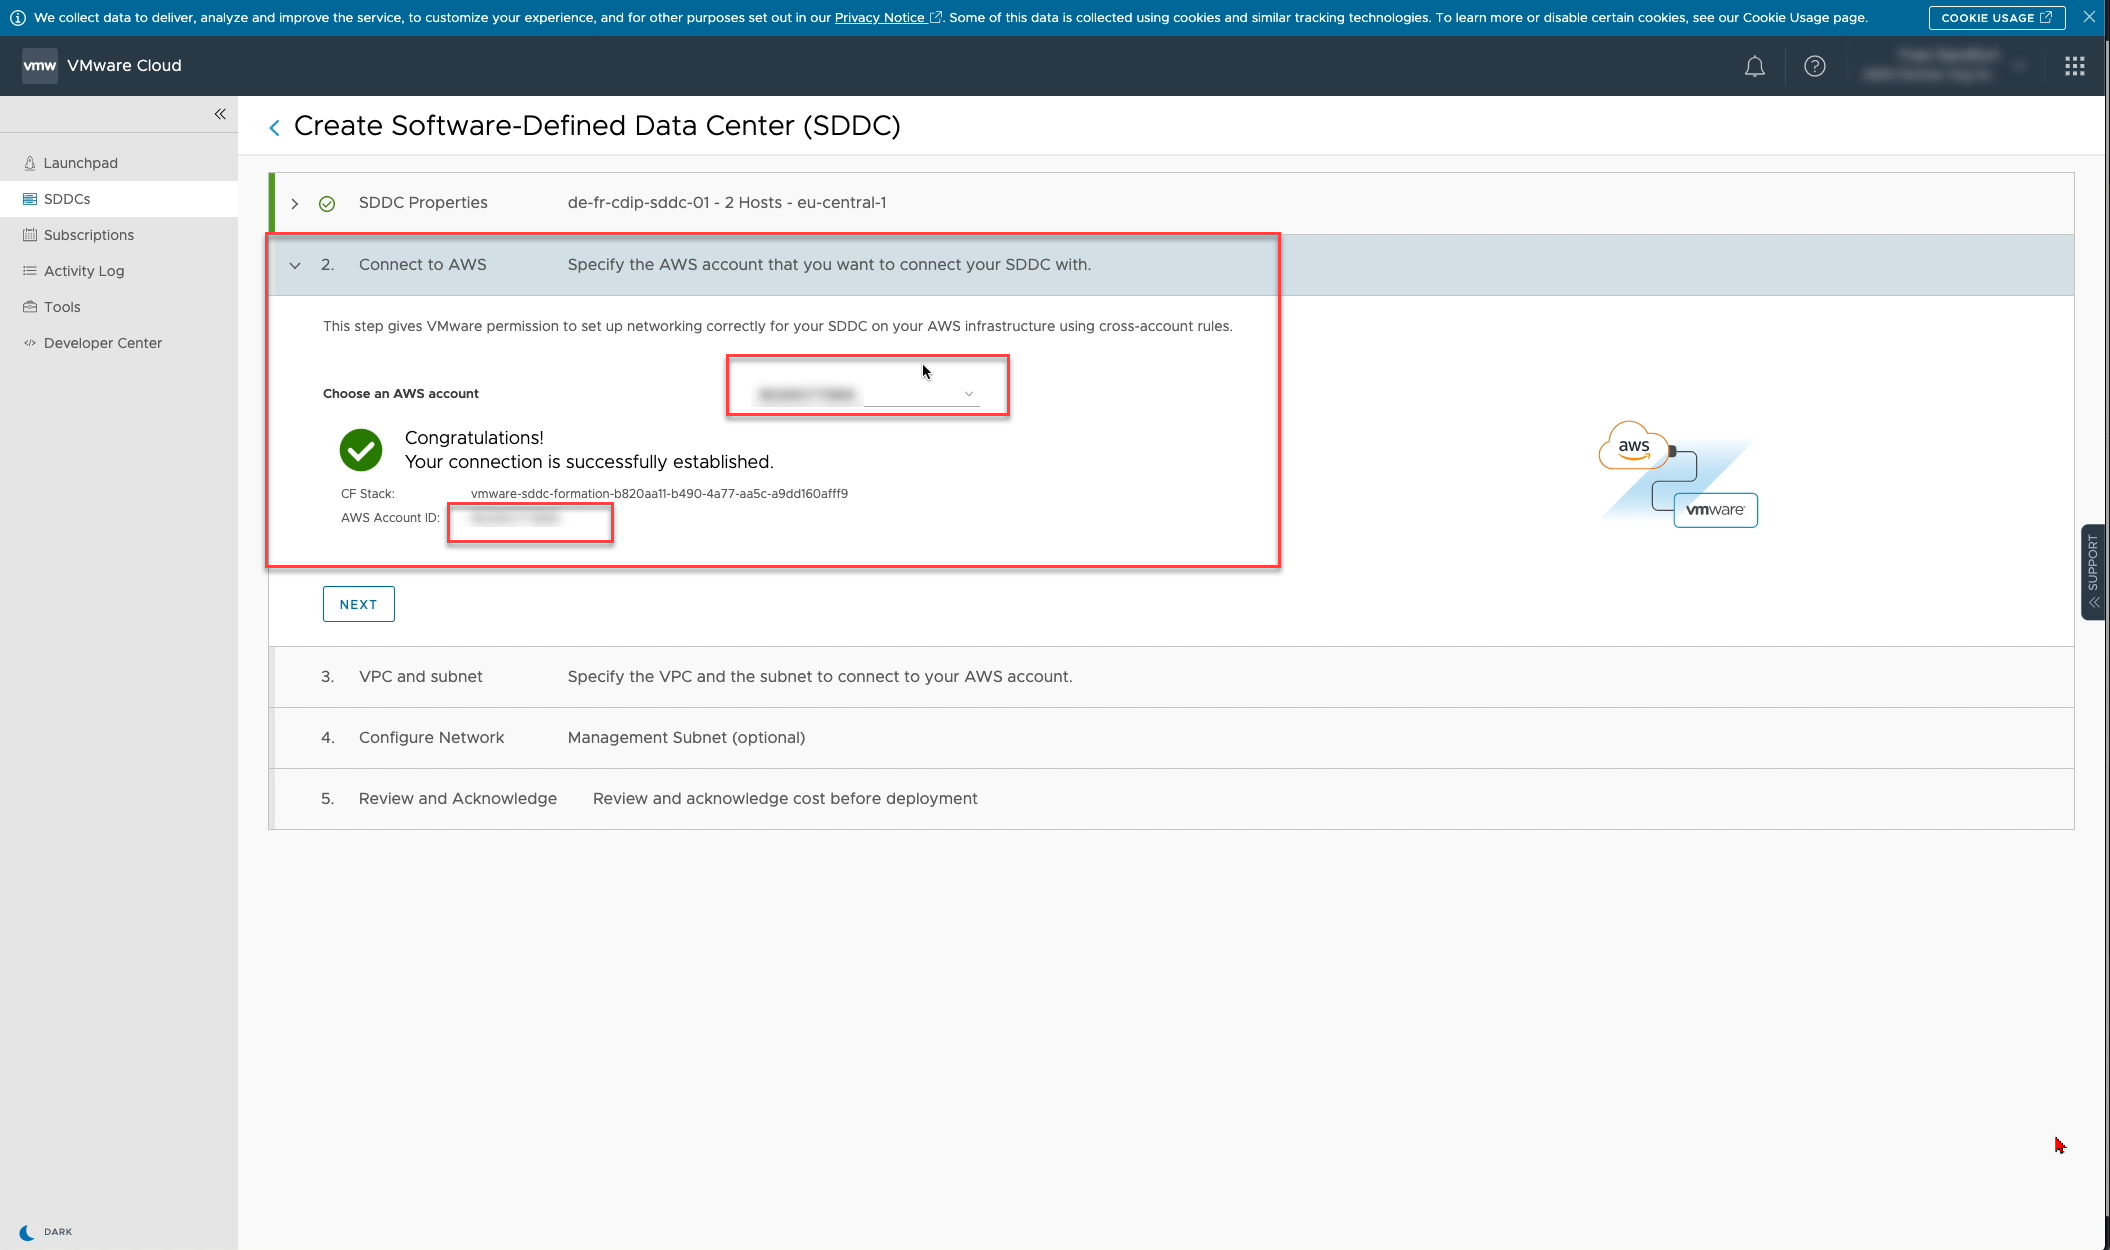The width and height of the screenshot is (2110, 1250).
Task: Click the large green success checkmark
Action: 361,450
